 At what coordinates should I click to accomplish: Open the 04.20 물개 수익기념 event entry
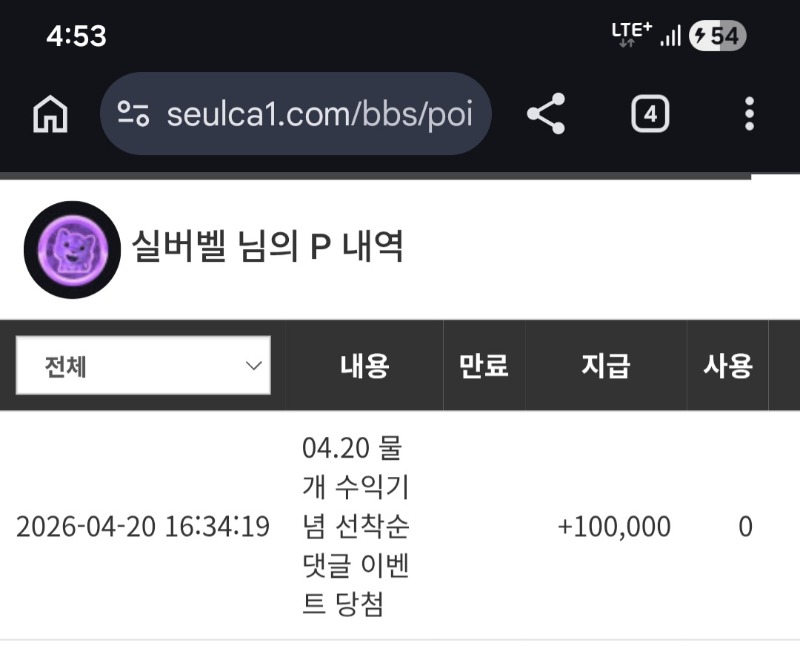click(356, 526)
